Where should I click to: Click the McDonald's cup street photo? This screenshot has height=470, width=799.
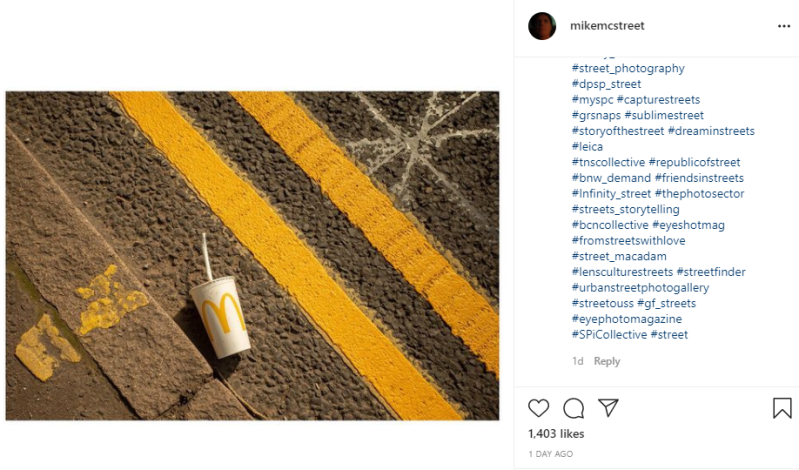[252, 256]
